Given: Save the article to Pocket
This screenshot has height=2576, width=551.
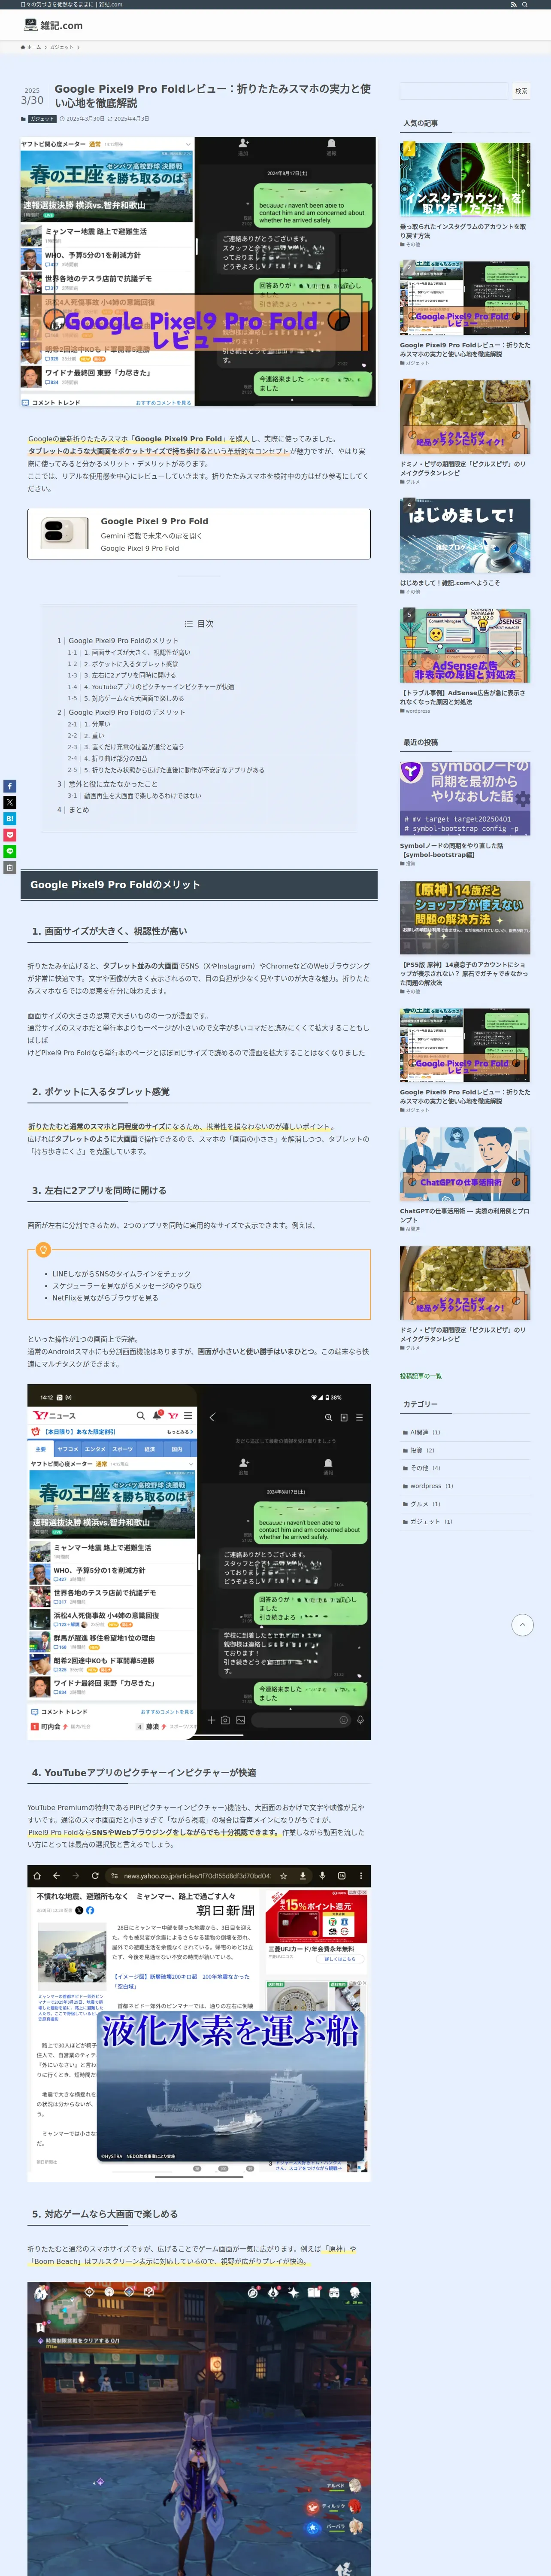Looking at the screenshot, I should click(x=9, y=834).
